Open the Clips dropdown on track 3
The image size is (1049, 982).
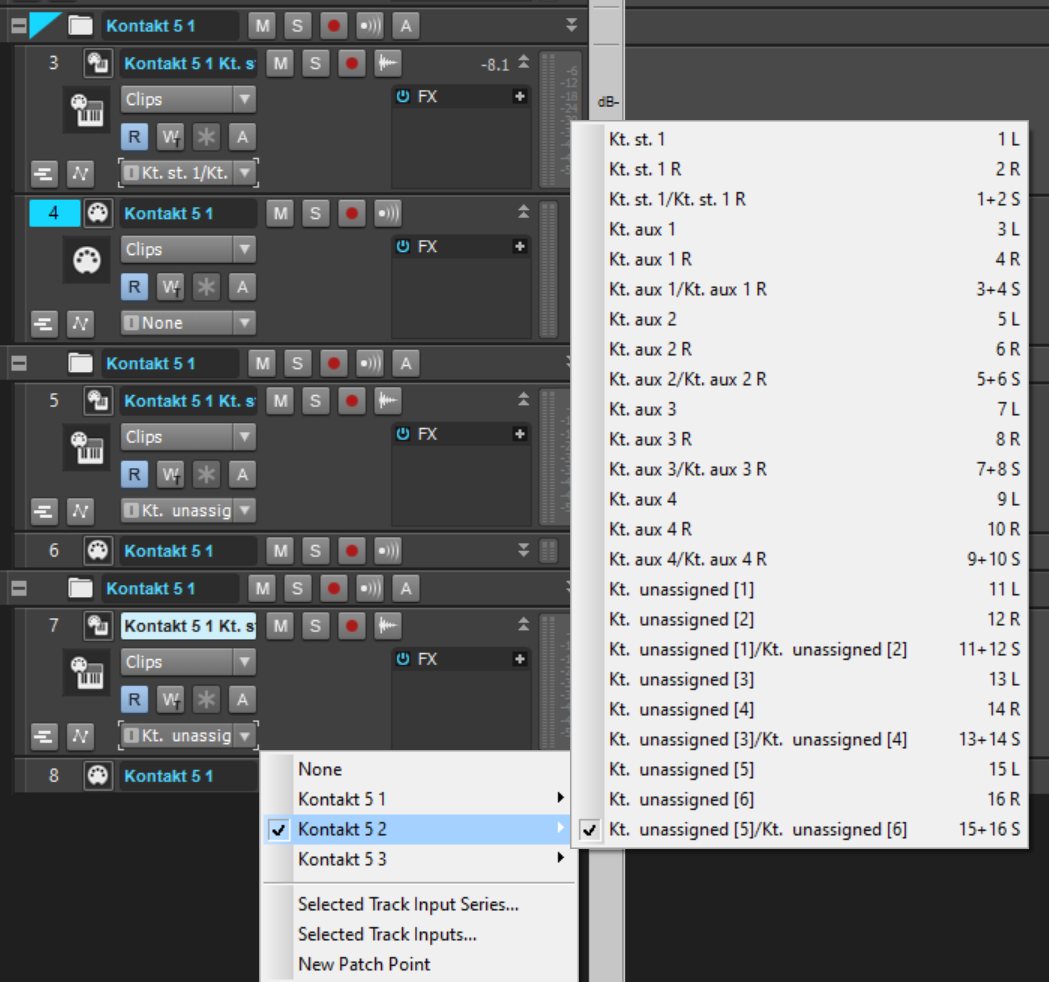(188, 100)
